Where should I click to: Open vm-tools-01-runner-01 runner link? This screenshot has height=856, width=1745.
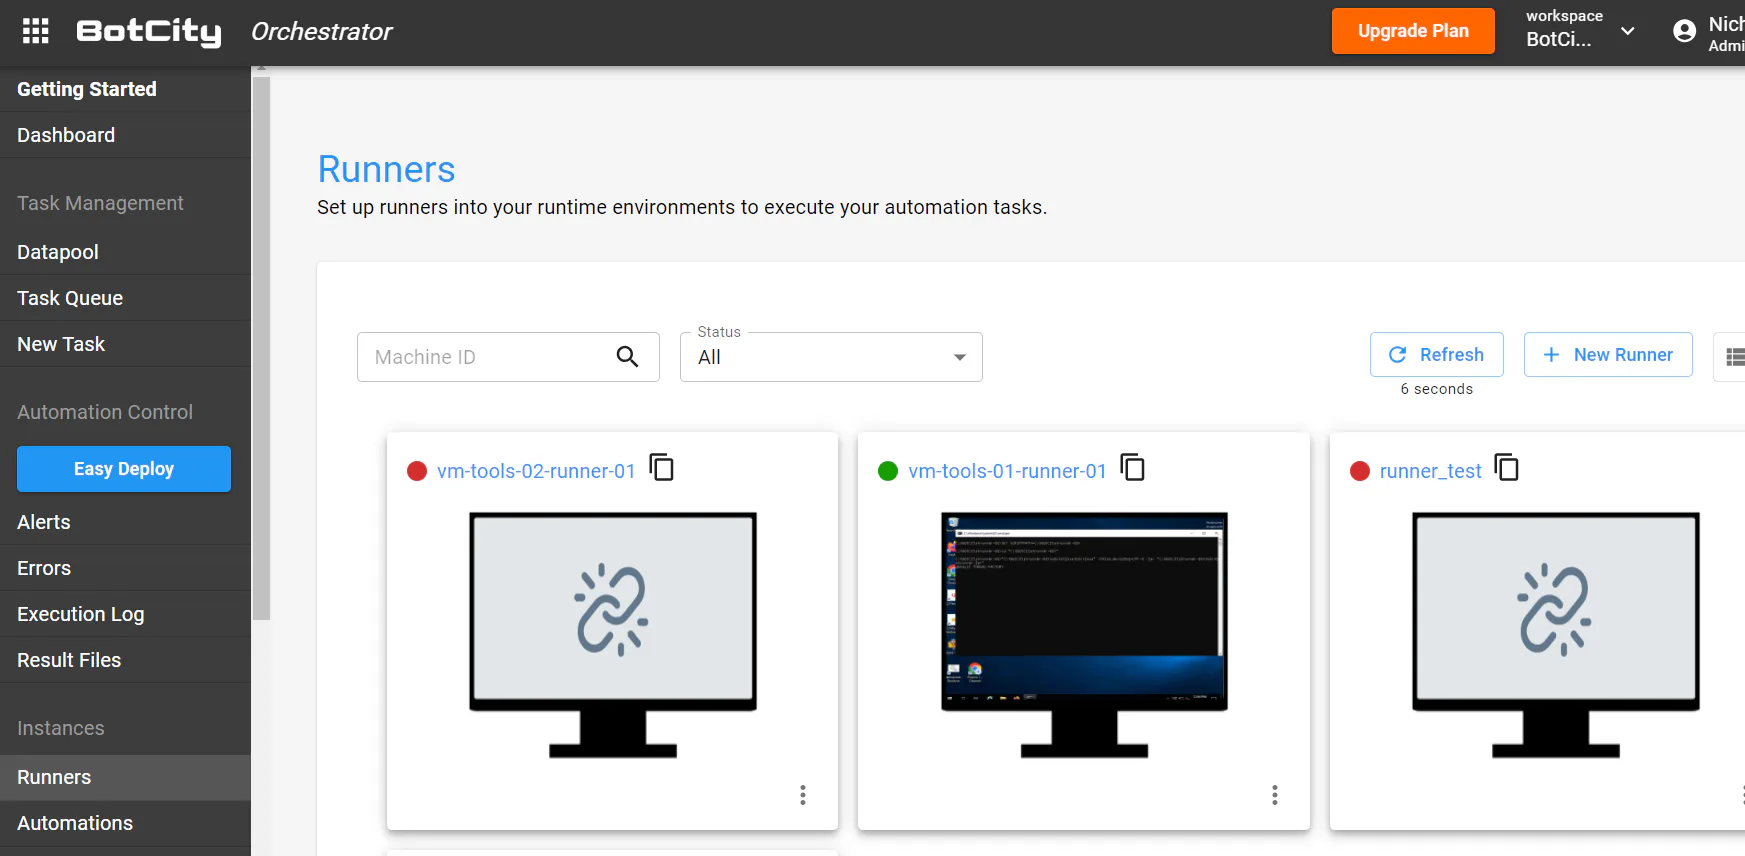click(1007, 471)
